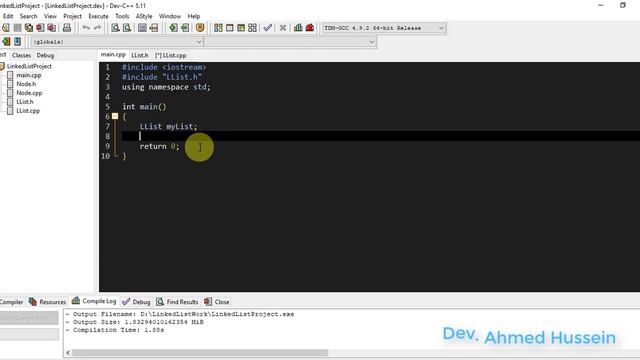
Task: Select LList.cpp in the project tree
Action: [28, 111]
